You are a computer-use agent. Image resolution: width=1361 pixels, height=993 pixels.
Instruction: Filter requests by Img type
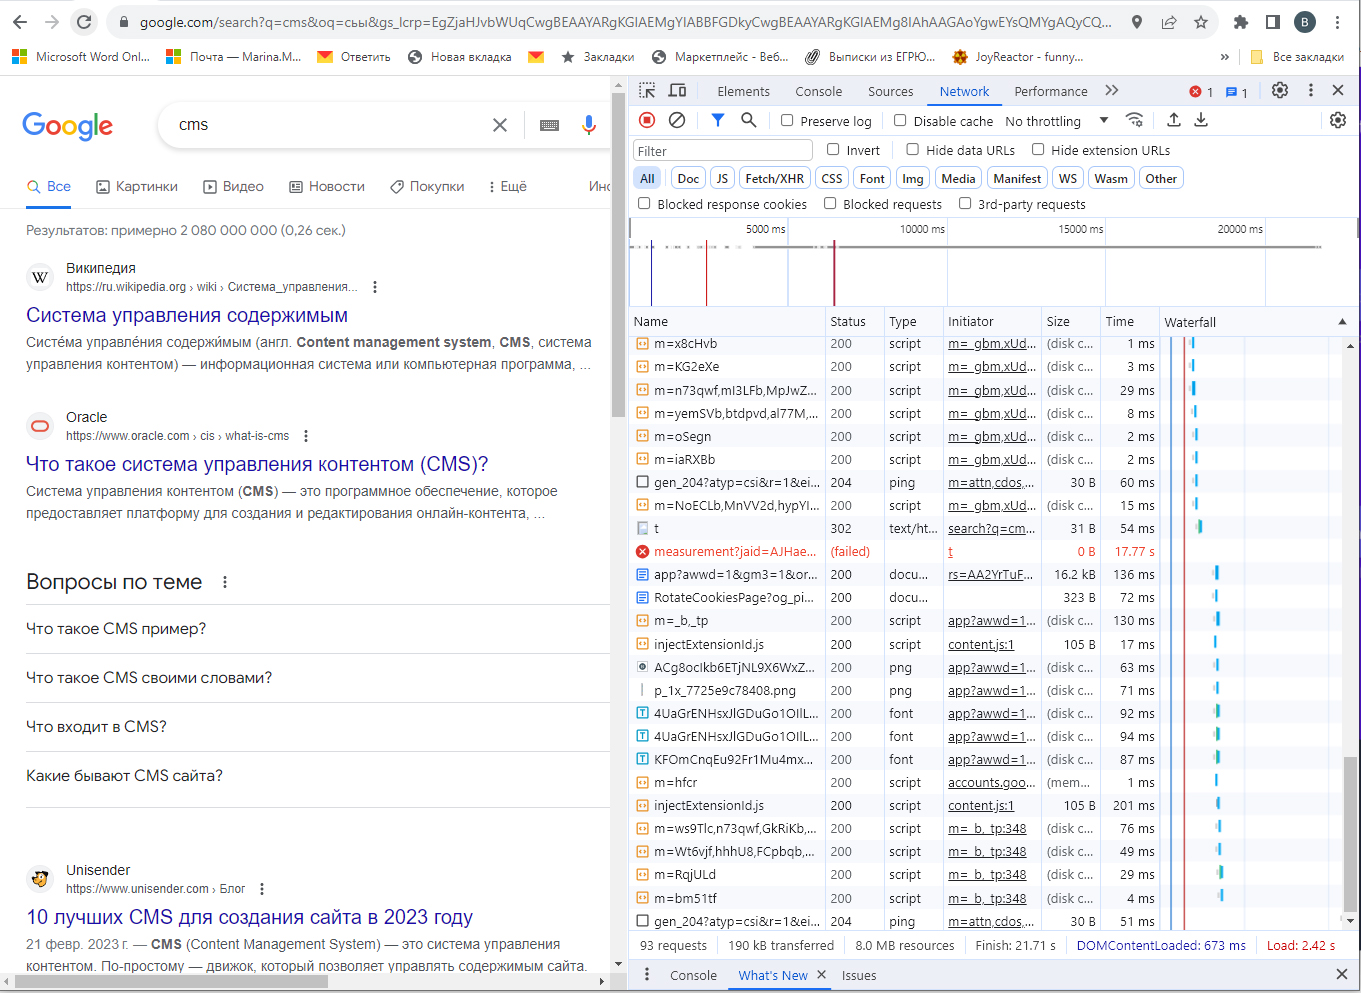coord(912,178)
